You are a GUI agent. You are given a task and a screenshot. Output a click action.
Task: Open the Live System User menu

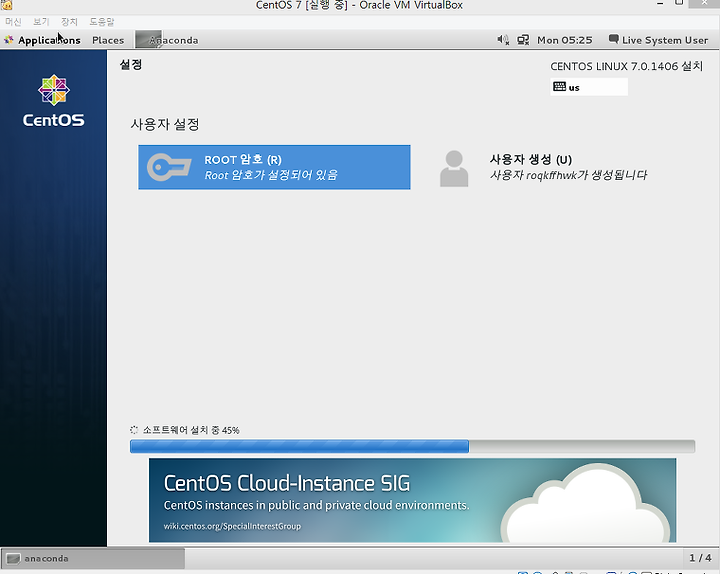[658, 40]
